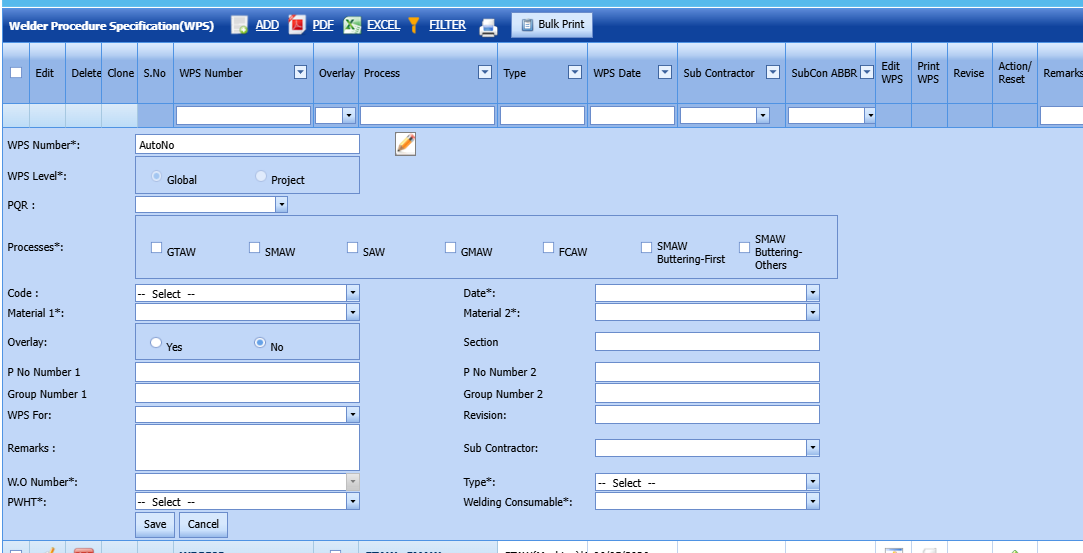
Task: Click the Group Number 2 field
Action: 707,394
